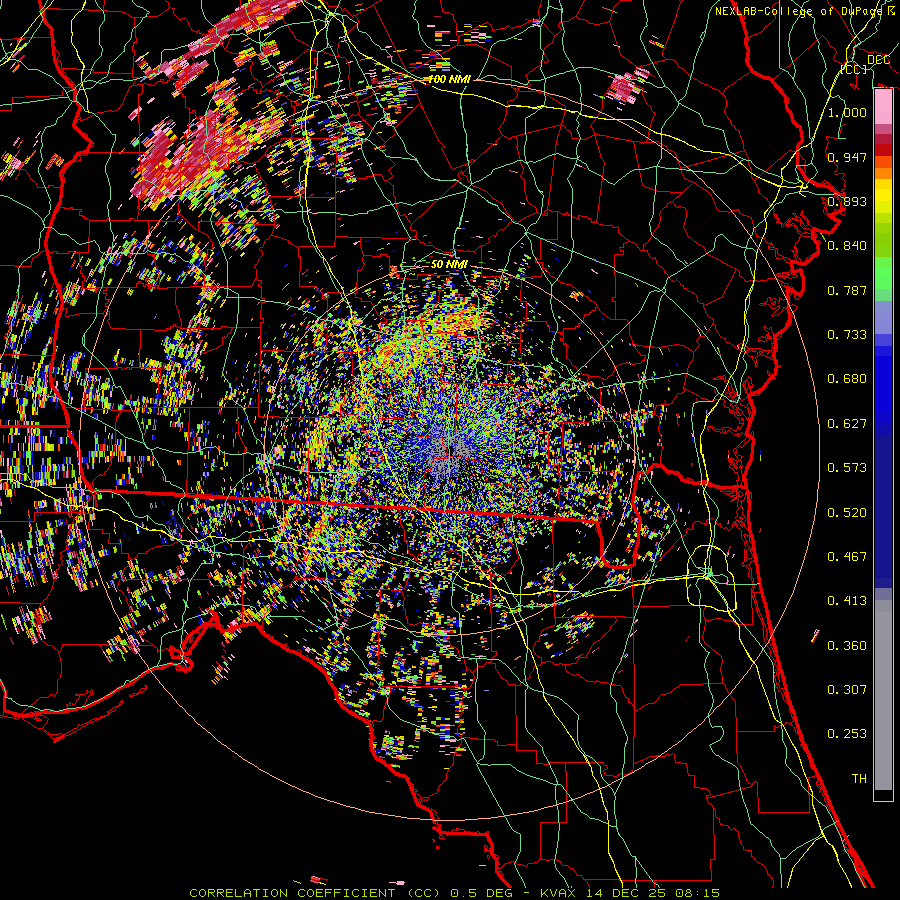Pick the lavender band on the color bar
The width and height of the screenshot is (900, 900).
(x=883, y=318)
